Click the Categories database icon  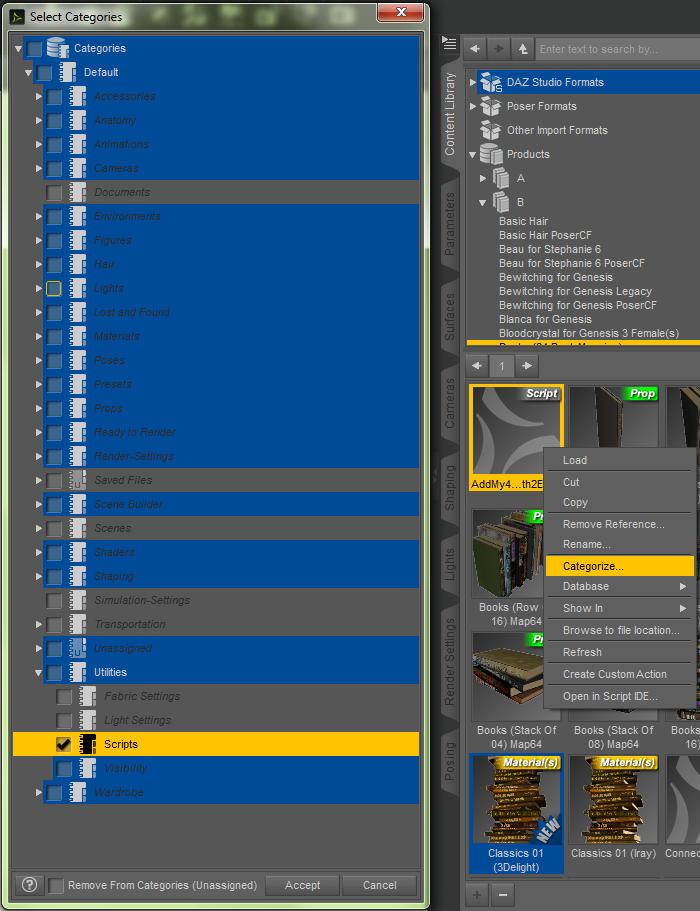58,48
